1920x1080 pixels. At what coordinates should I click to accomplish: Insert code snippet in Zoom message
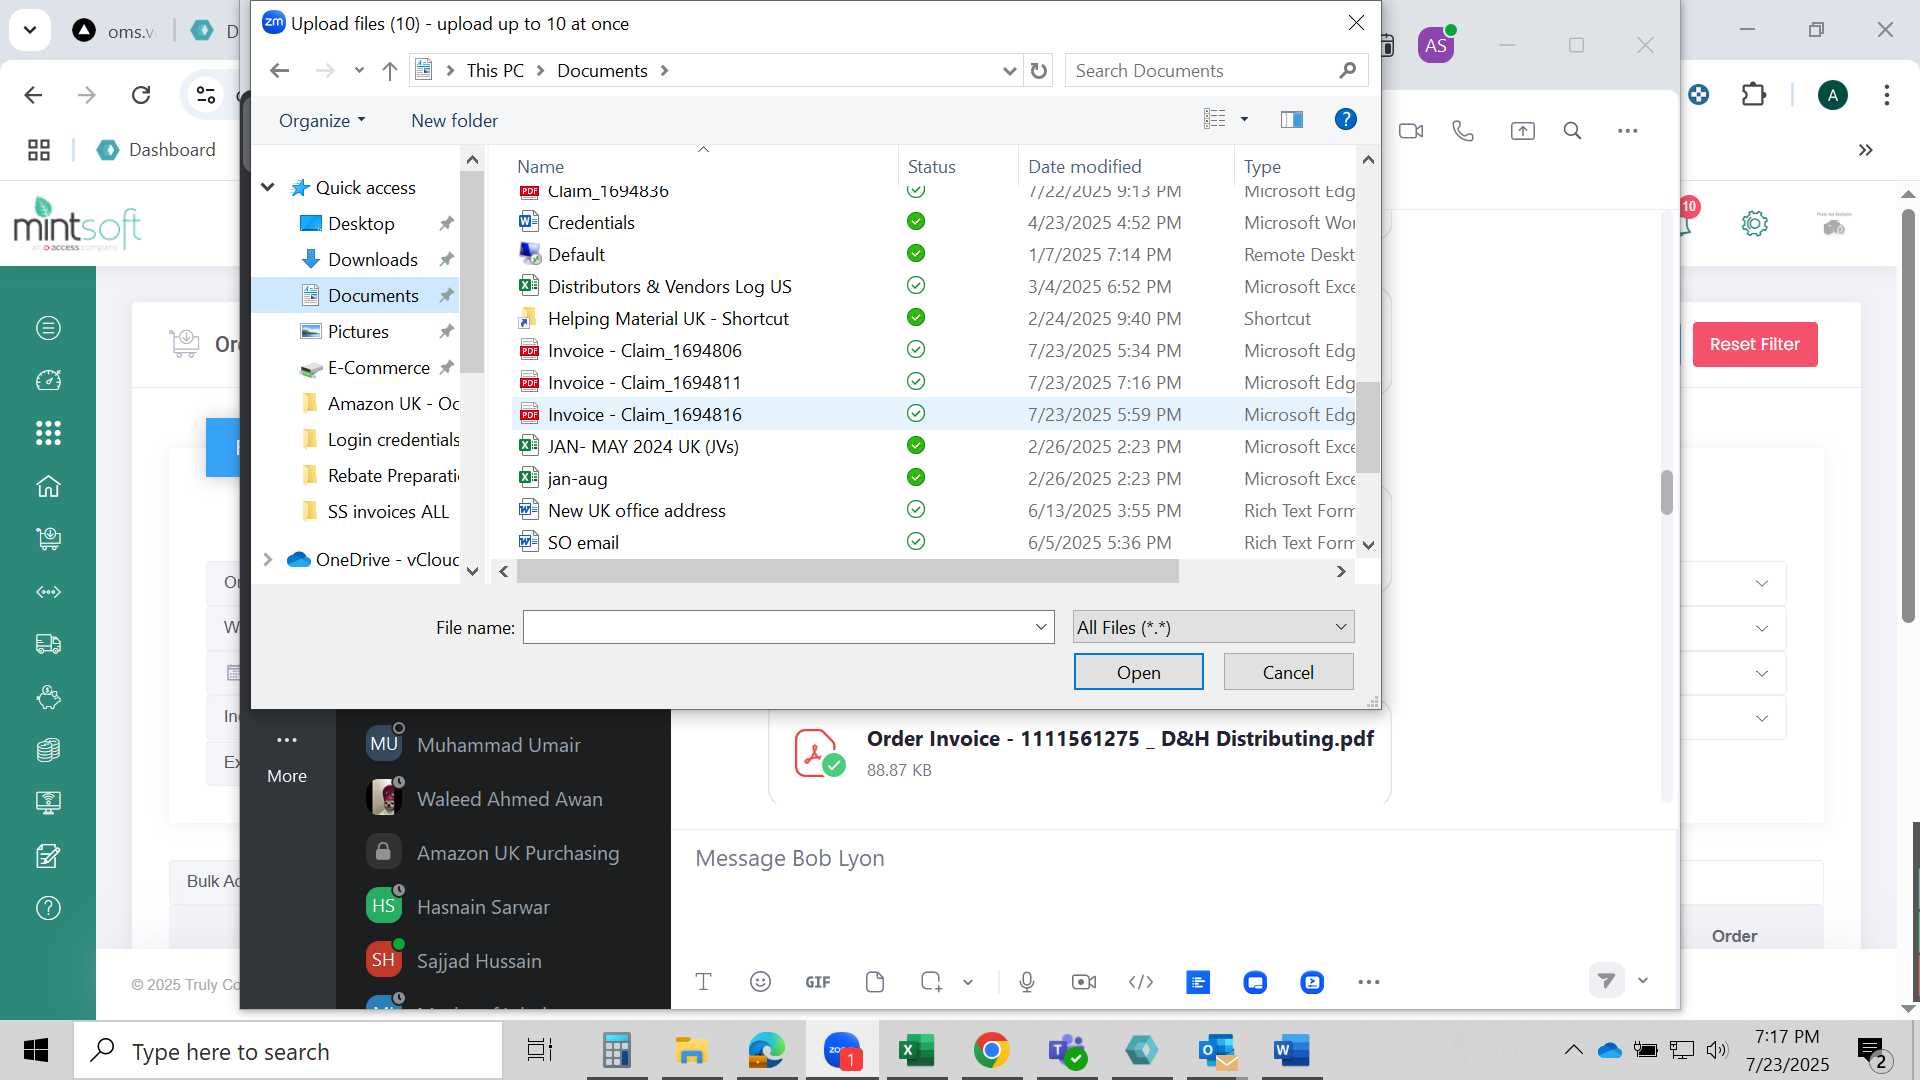(1141, 982)
